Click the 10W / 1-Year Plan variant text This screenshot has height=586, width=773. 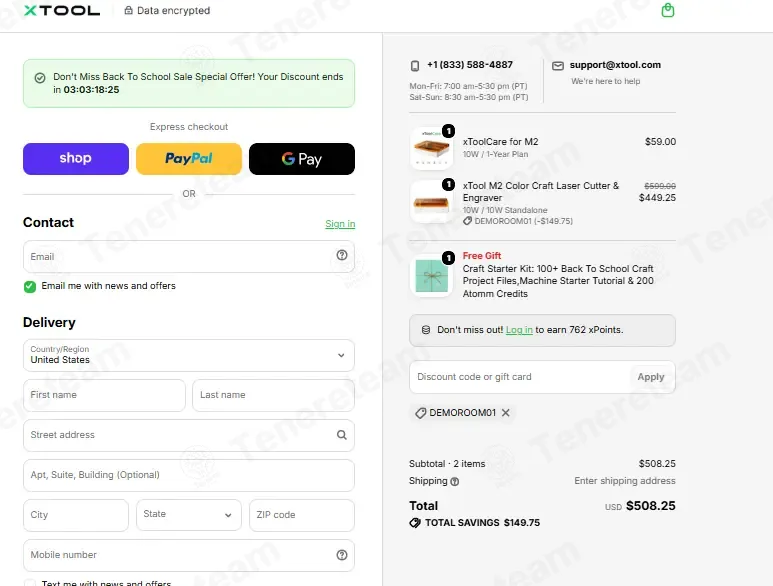pos(495,154)
